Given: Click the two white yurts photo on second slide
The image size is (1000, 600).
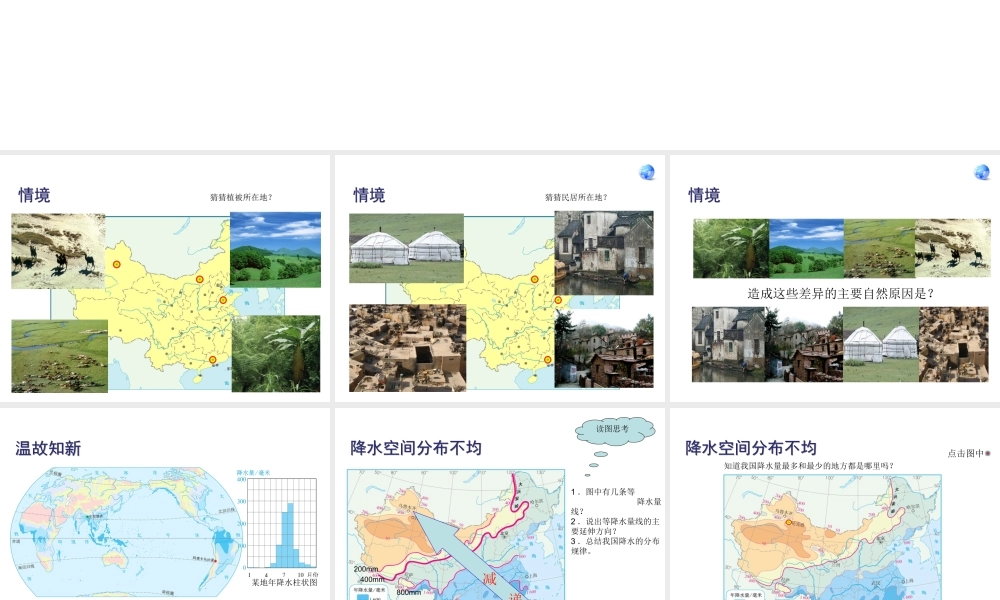Looking at the screenshot, I should (406, 241).
